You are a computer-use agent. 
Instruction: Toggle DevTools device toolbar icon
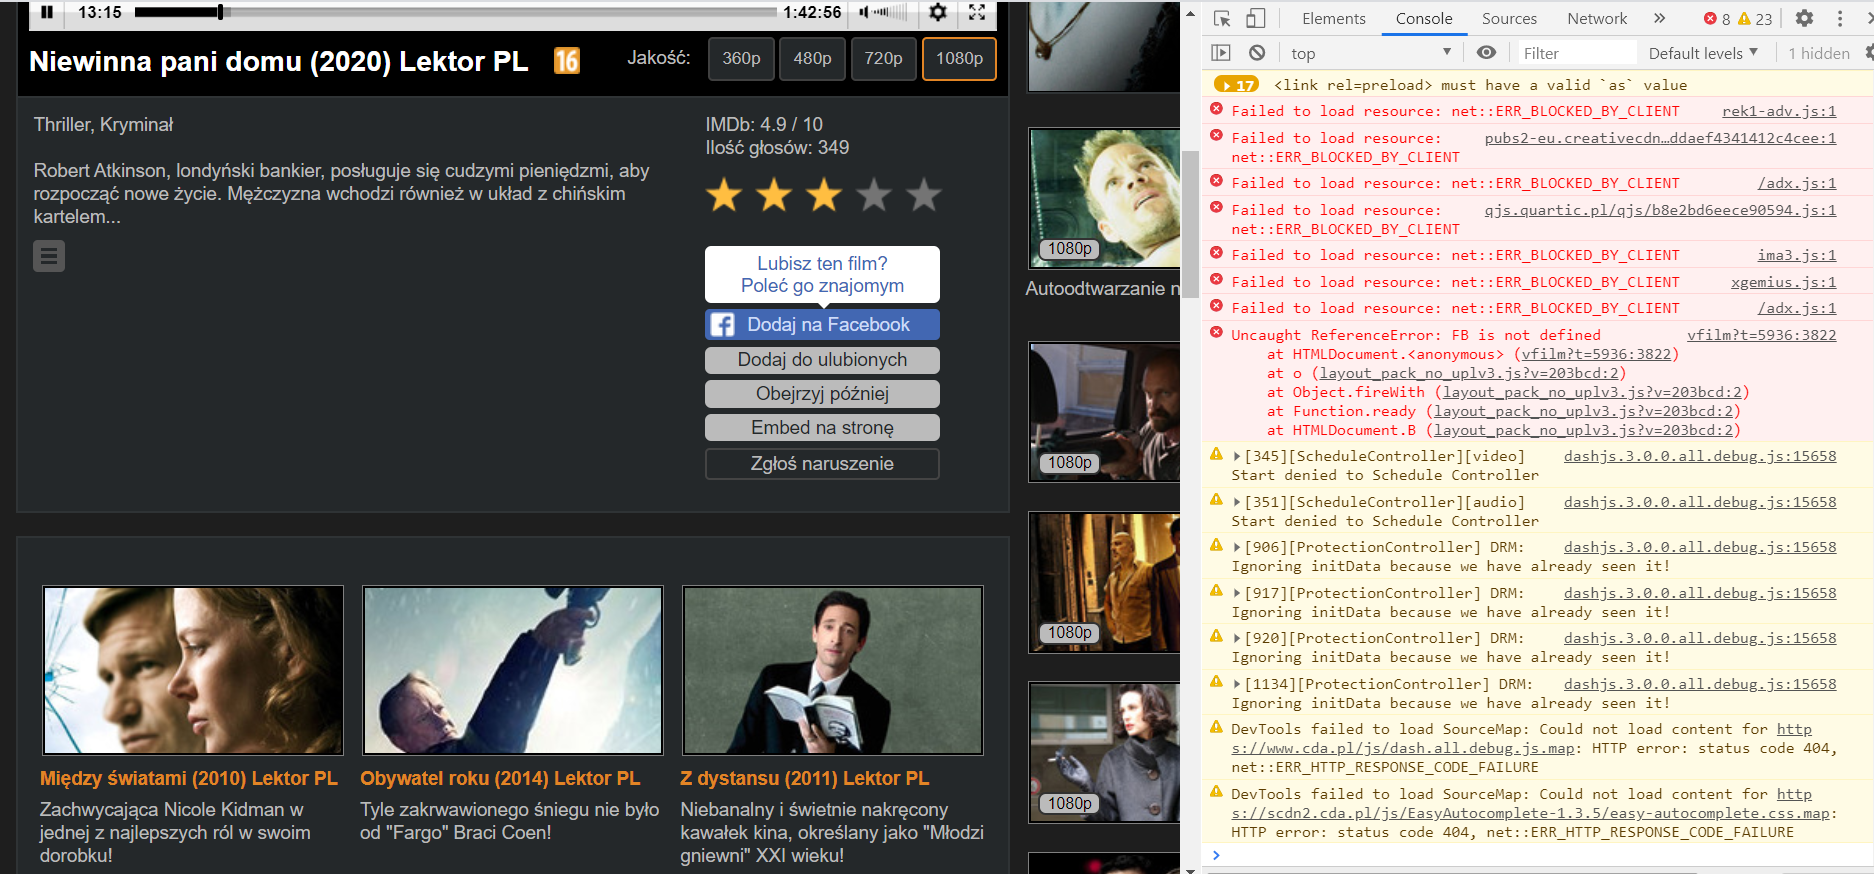point(1256,18)
